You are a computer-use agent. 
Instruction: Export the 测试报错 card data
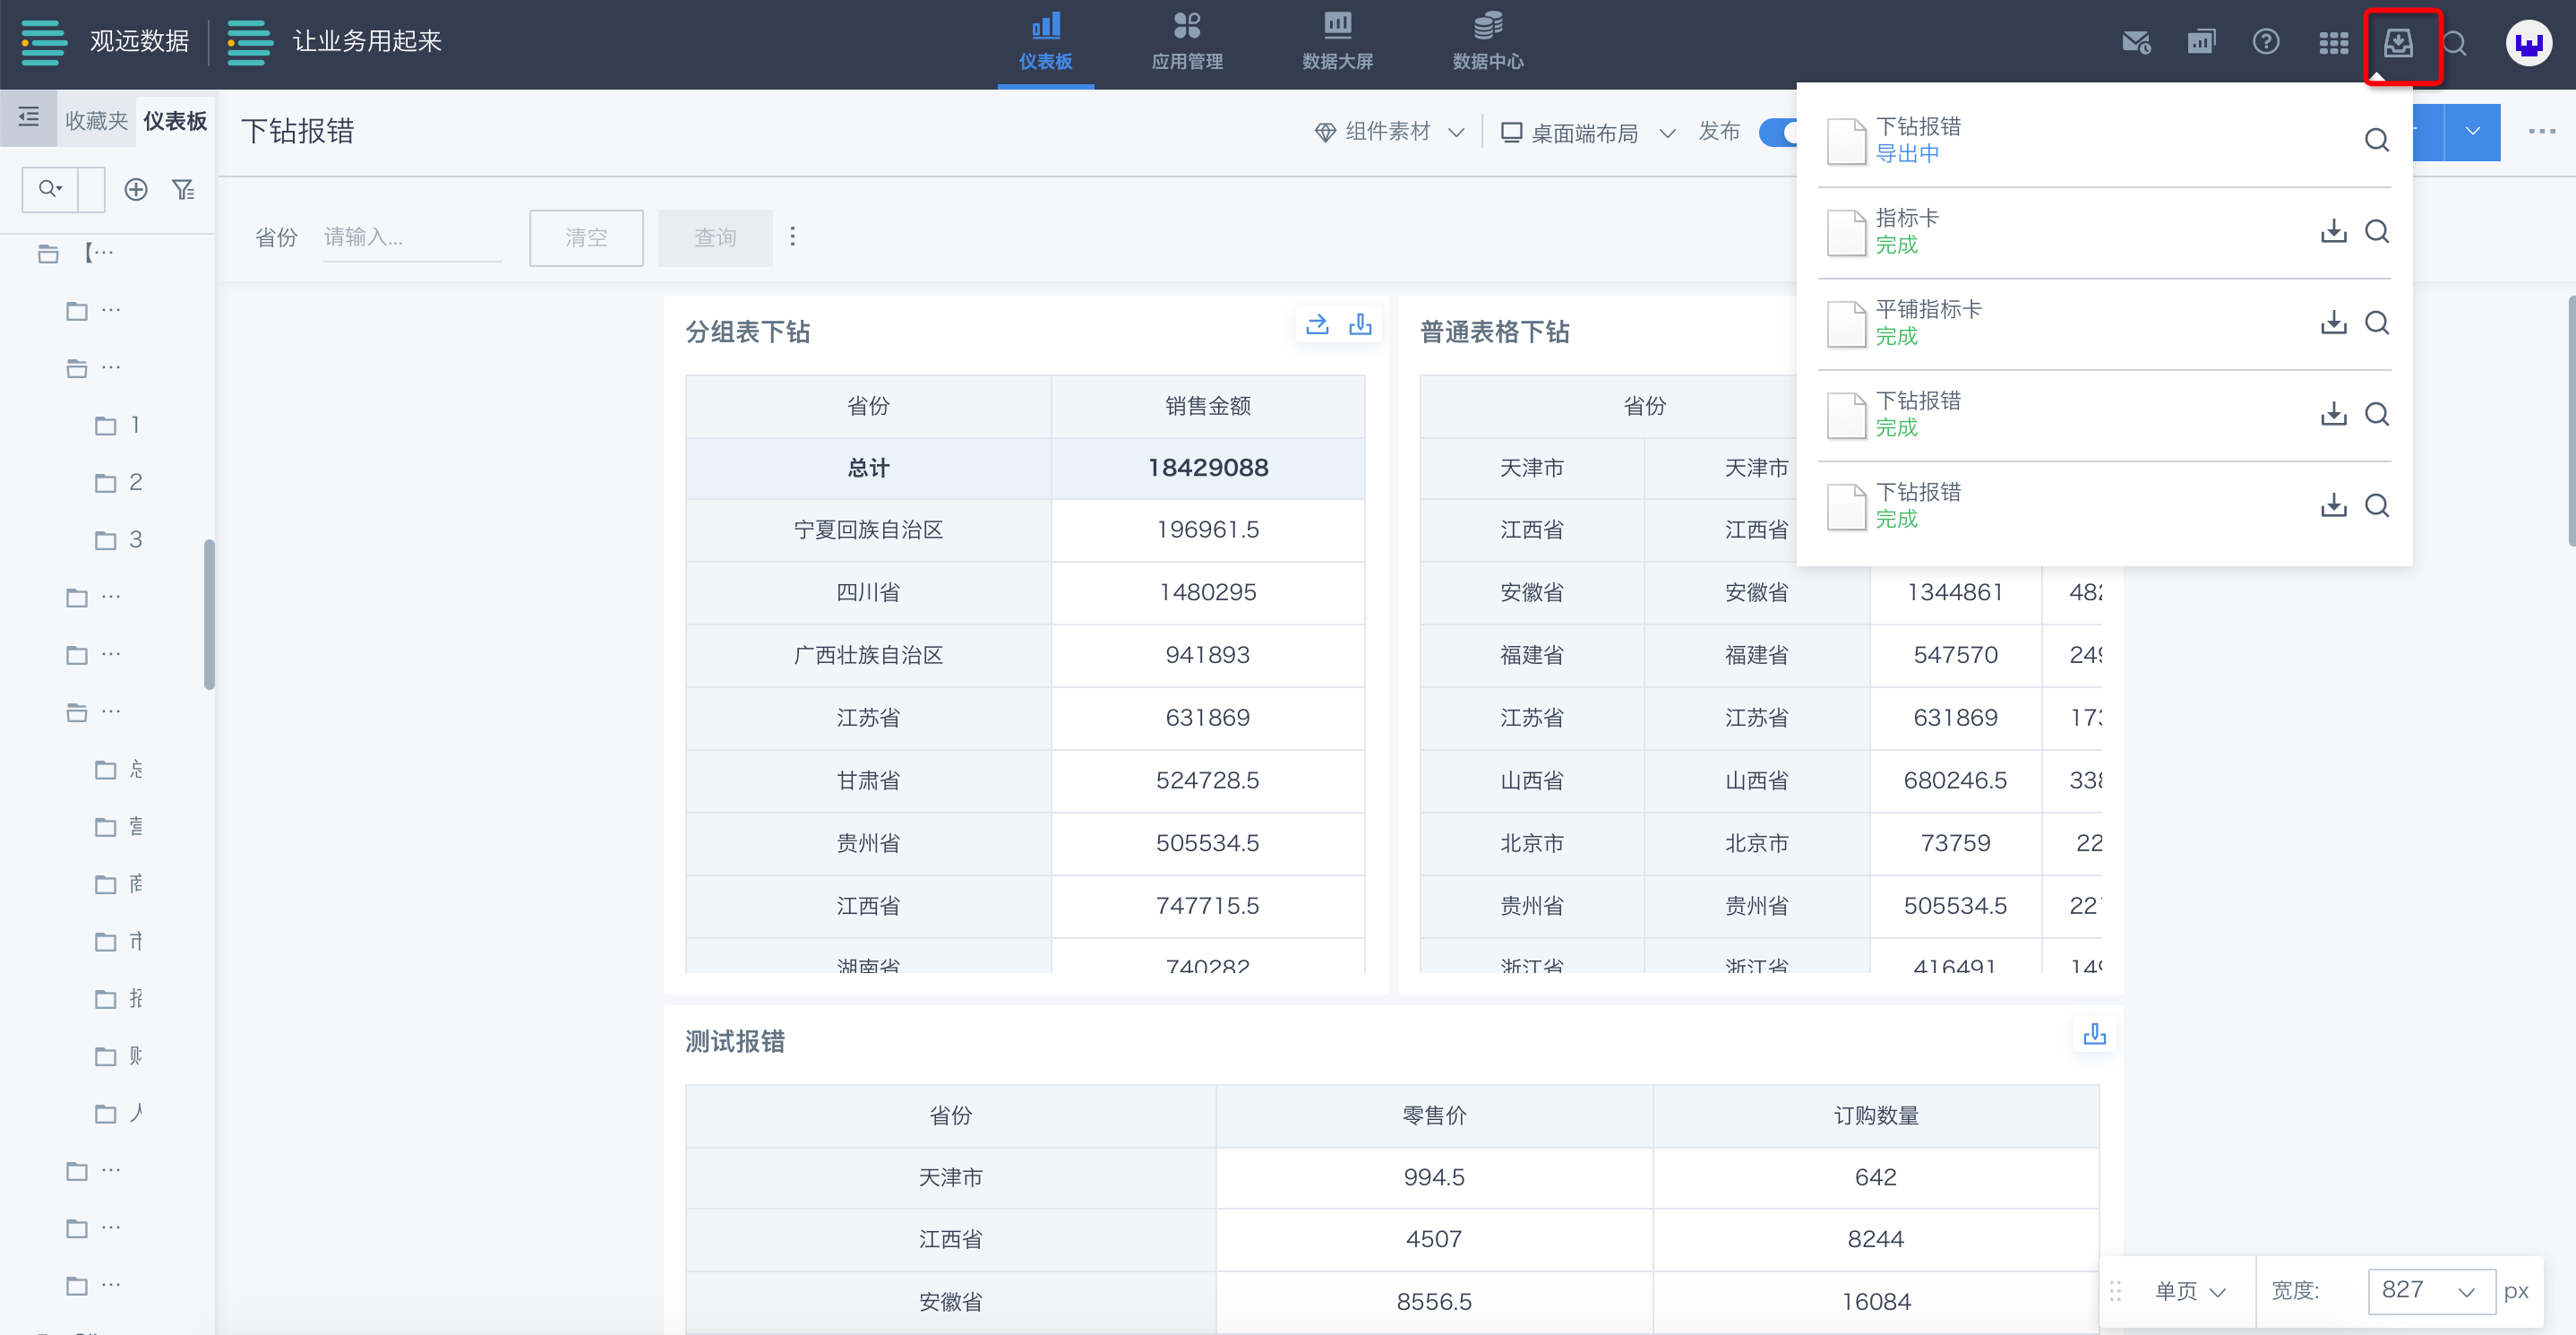point(2094,1034)
